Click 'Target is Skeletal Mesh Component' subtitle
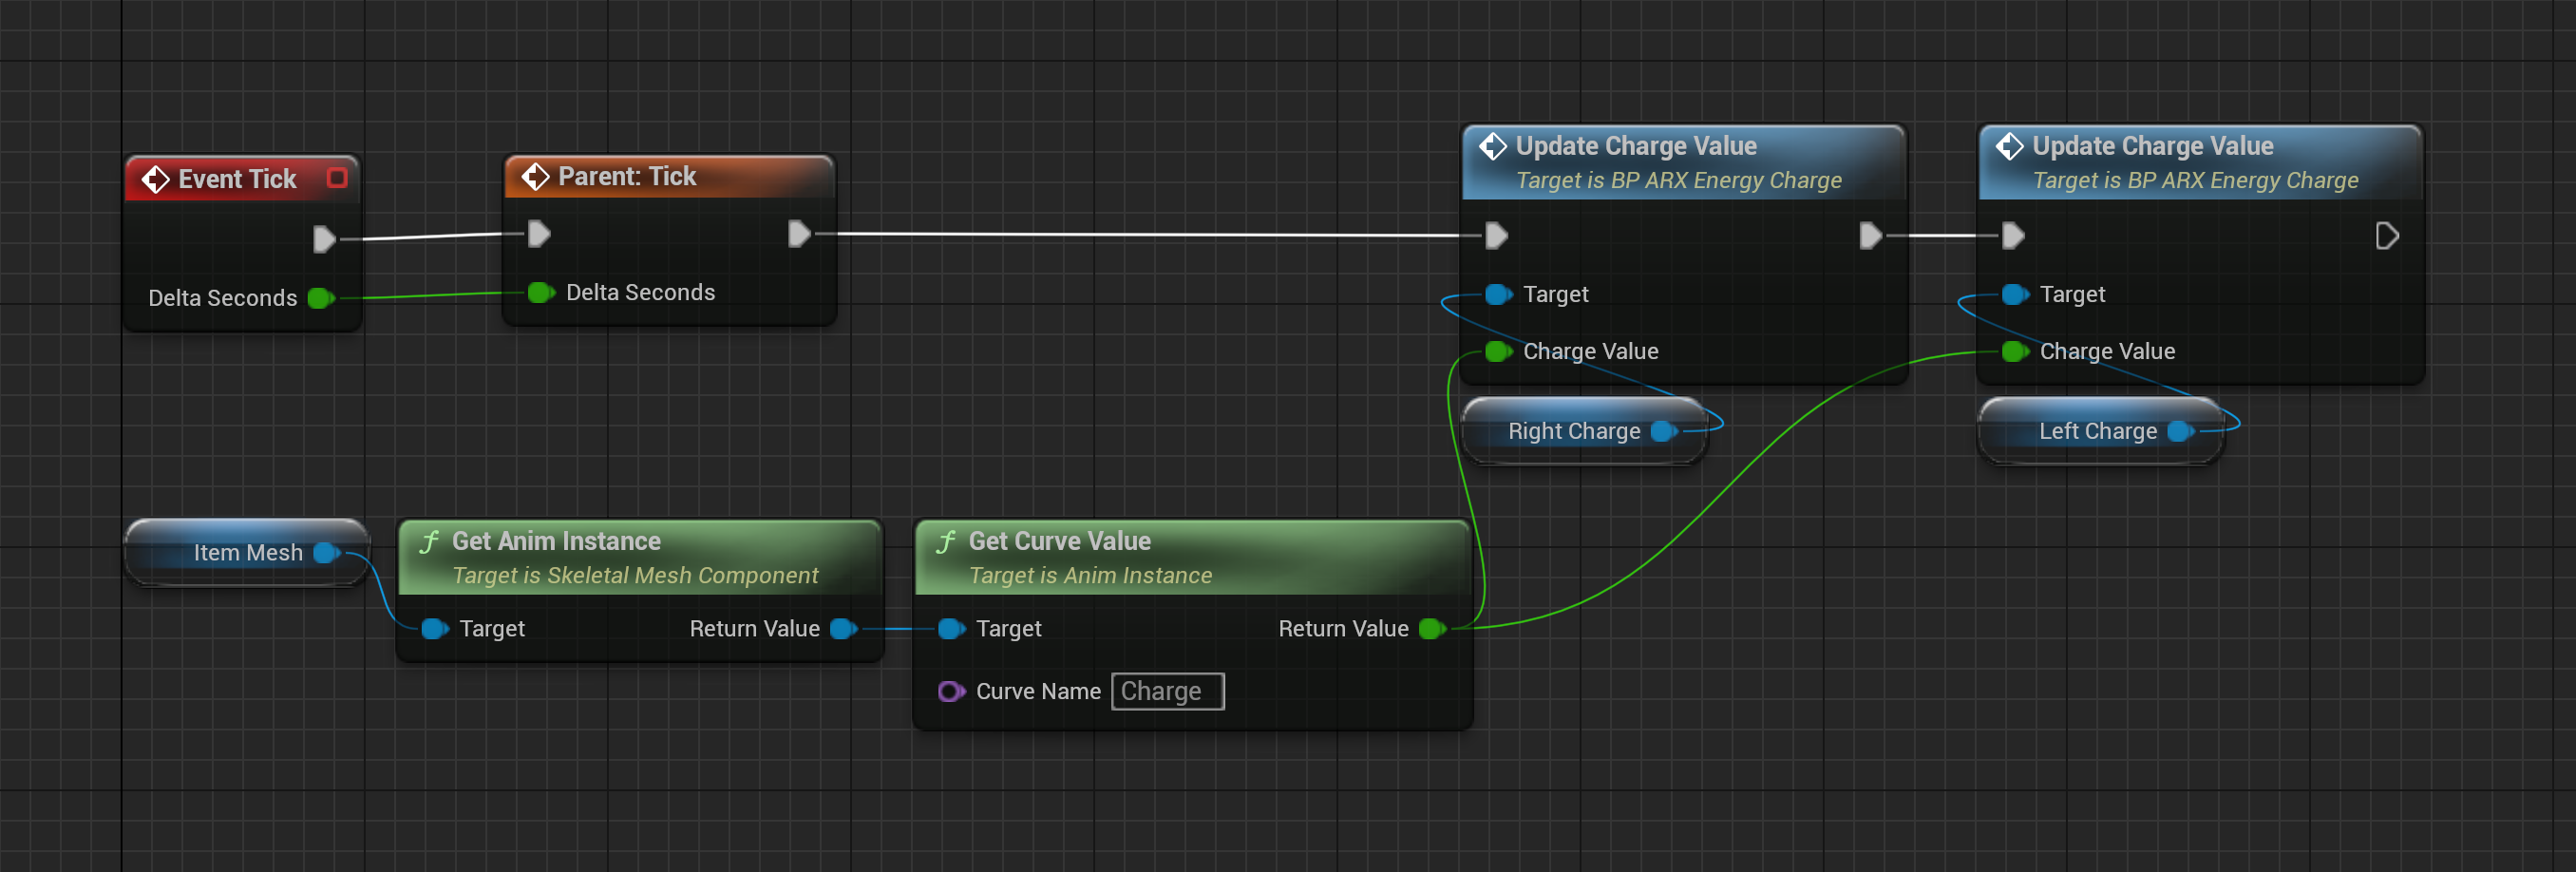This screenshot has height=872, width=2576. point(635,576)
